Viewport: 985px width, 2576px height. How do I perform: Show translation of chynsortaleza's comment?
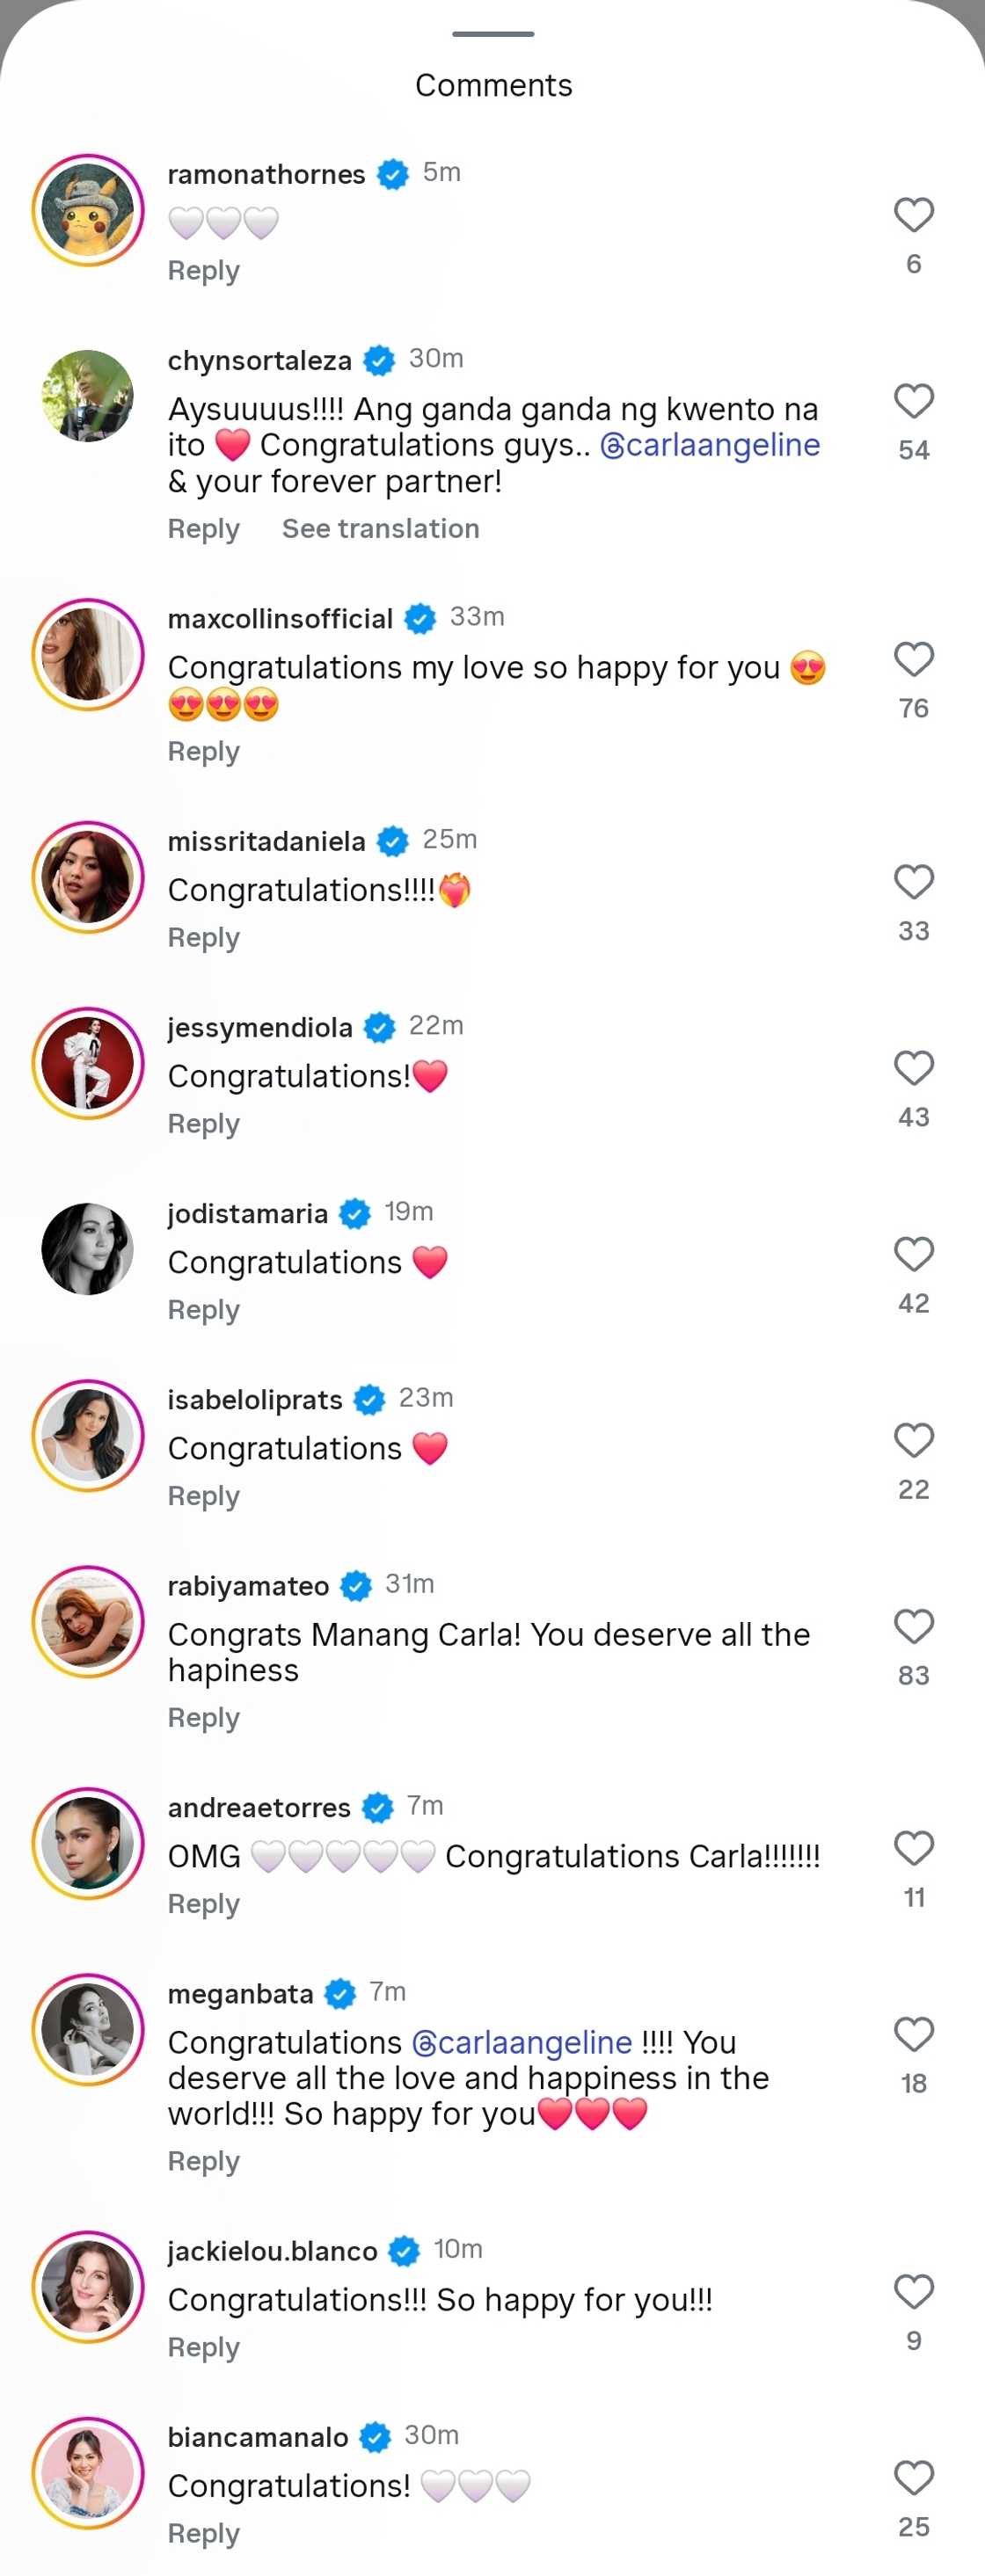click(380, 528)
